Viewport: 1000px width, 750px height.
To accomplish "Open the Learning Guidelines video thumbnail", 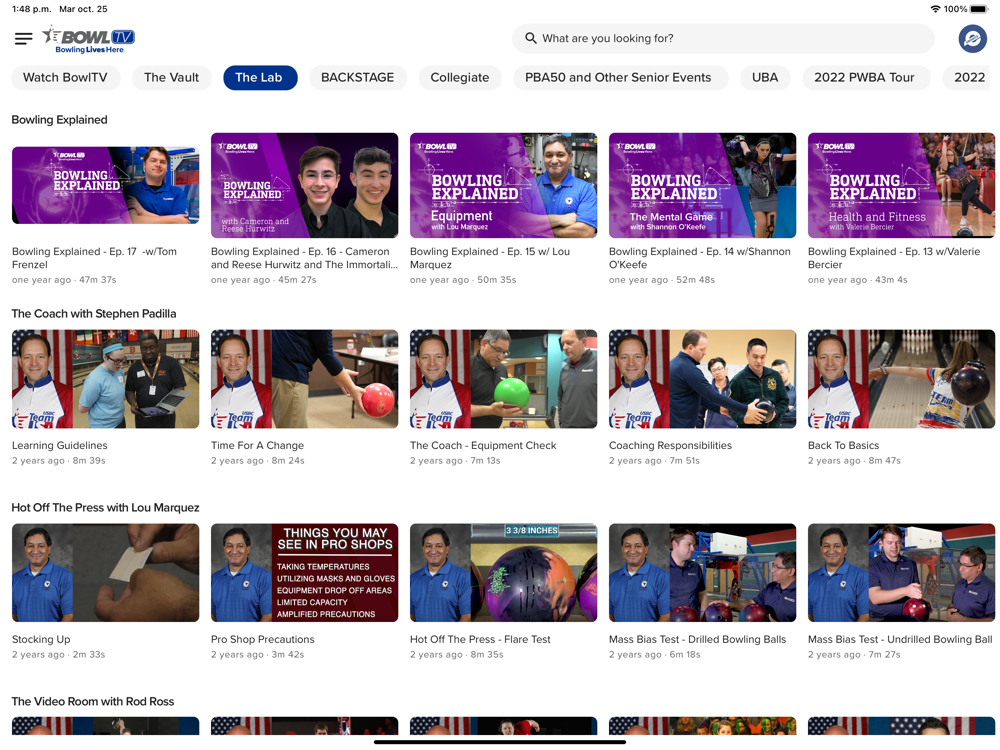I will (x=105, y=379).
